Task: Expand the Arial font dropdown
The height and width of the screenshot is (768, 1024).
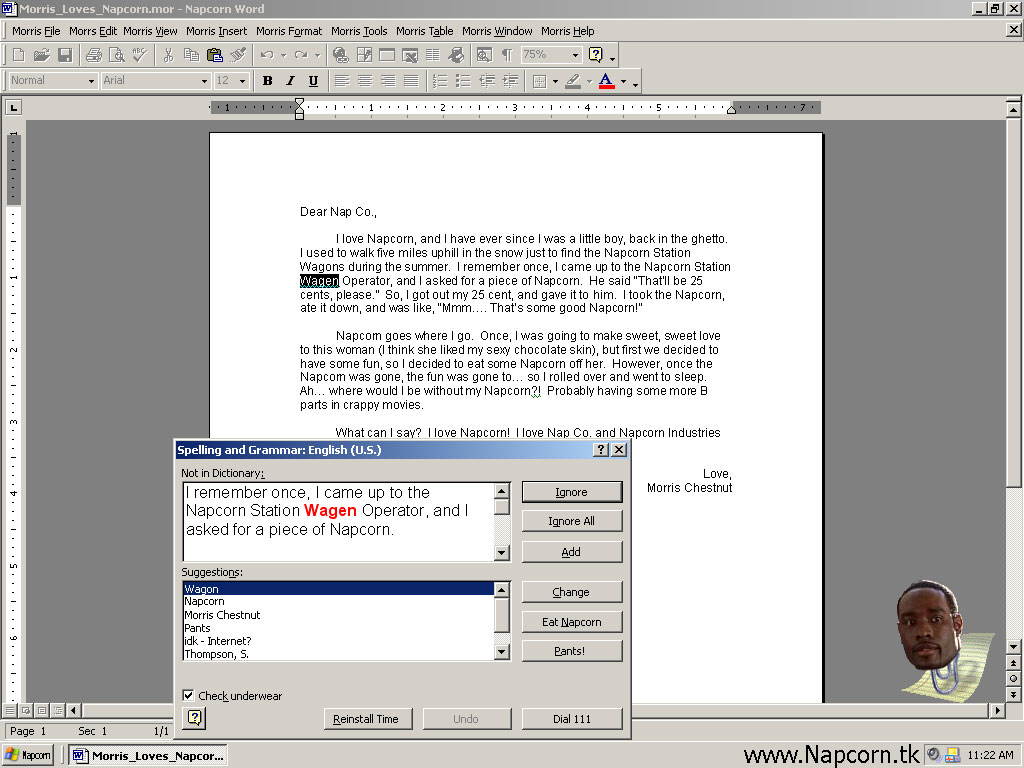Action: pos(204,81)
